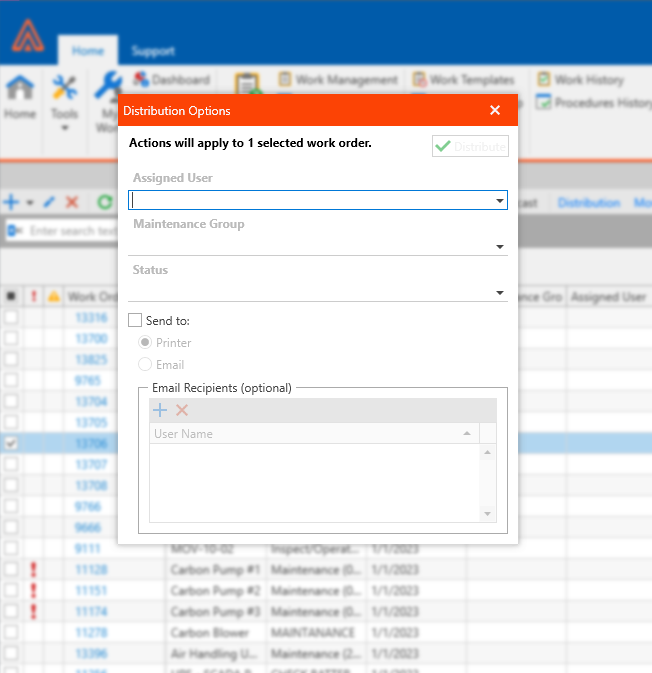Click the Home ribbon house icon
652x673 pixels.
(19, 90)
